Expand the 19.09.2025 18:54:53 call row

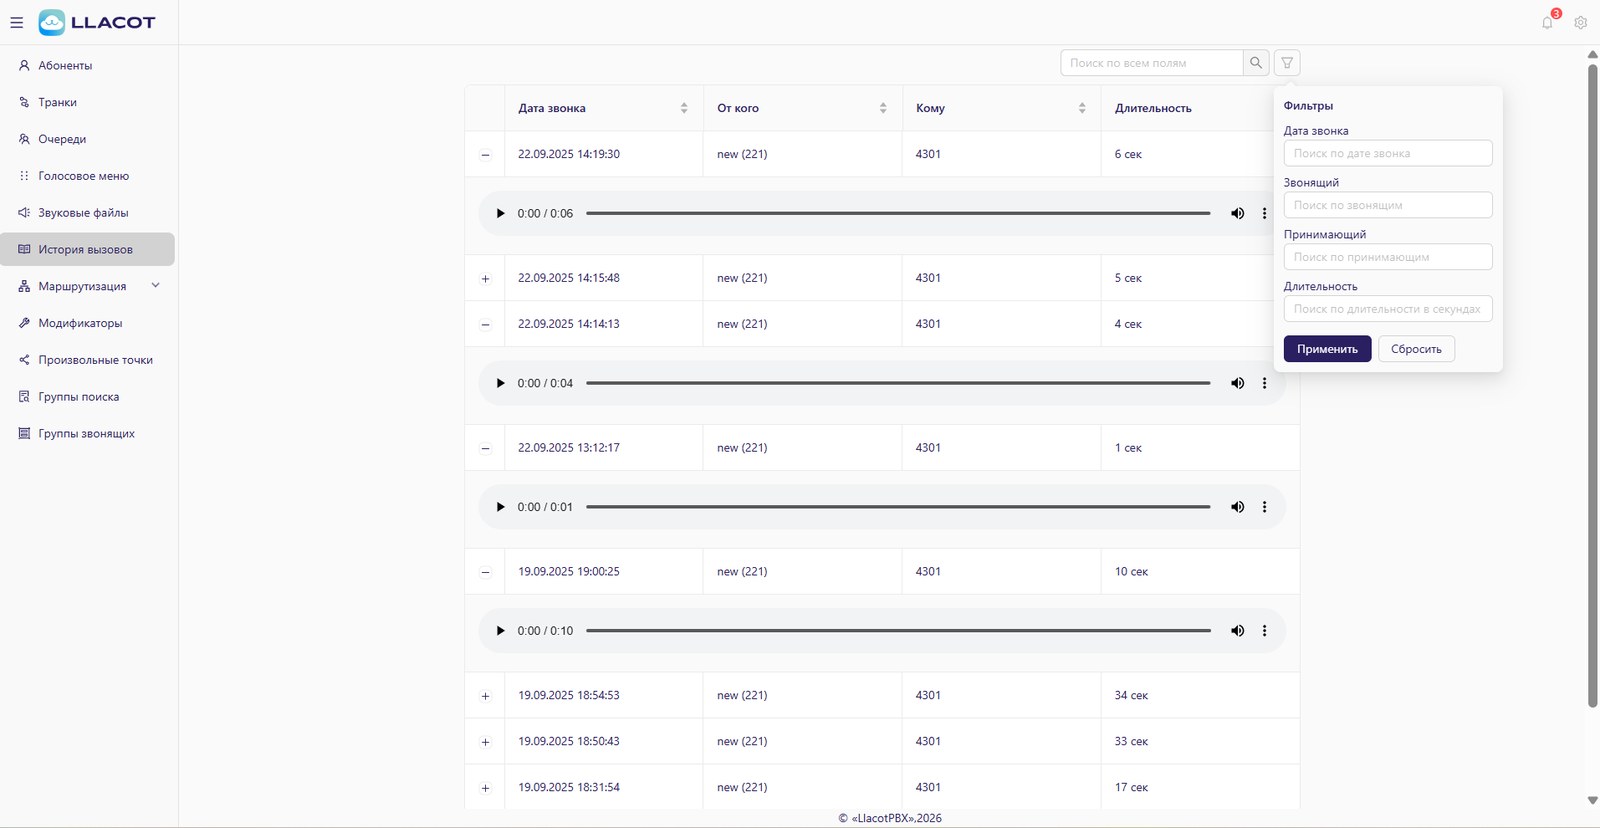click(485, 696)
